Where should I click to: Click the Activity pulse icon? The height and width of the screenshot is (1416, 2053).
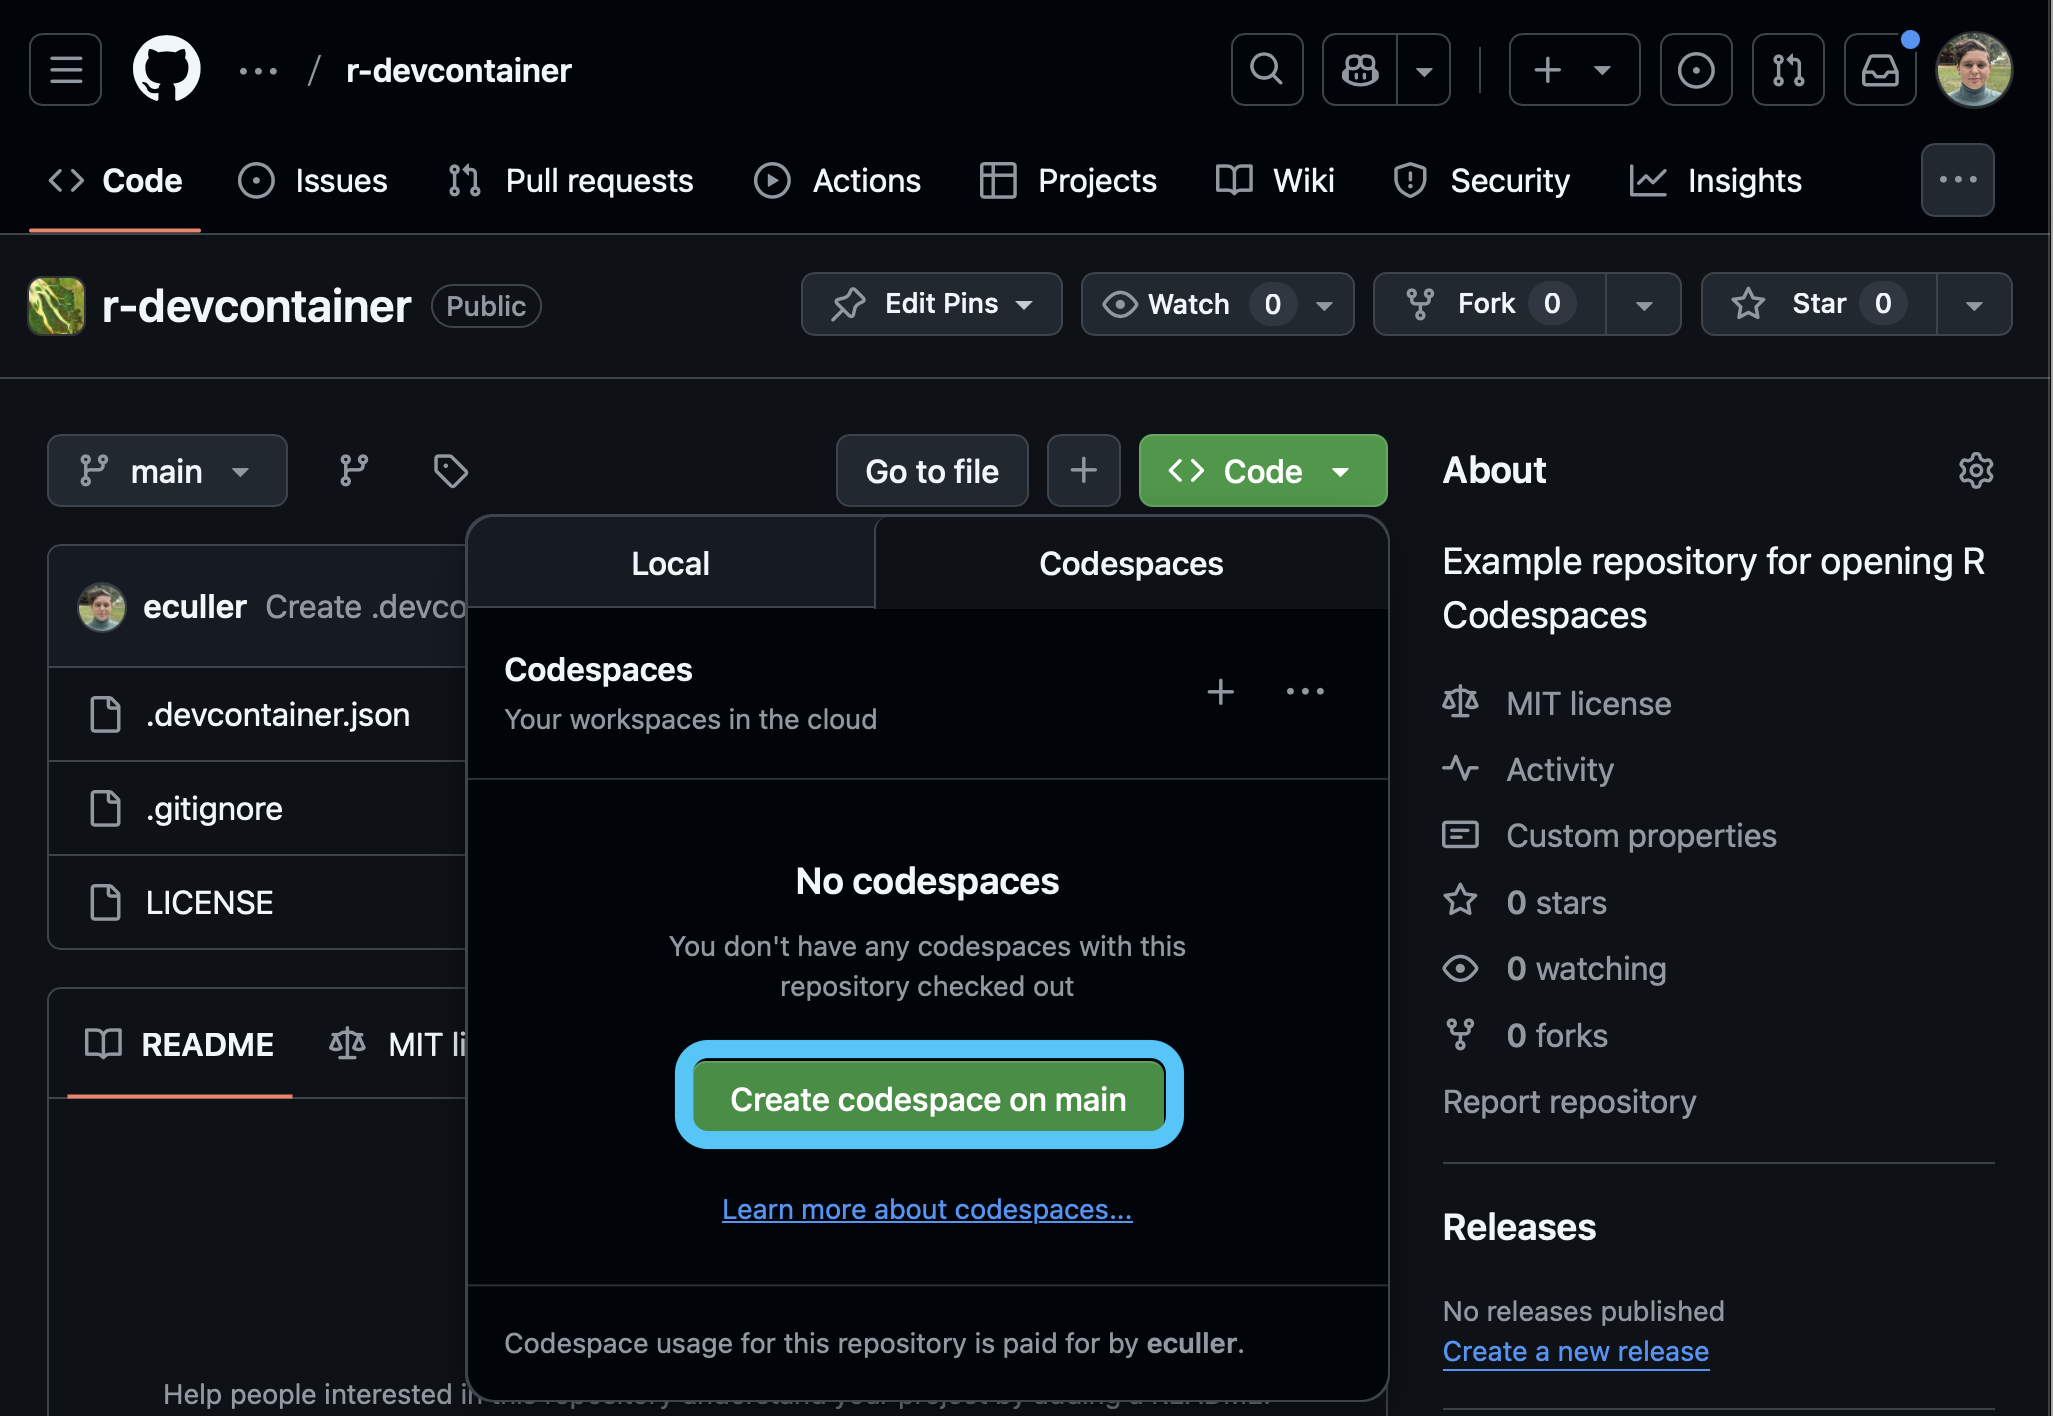click(x=1460, y=769)
